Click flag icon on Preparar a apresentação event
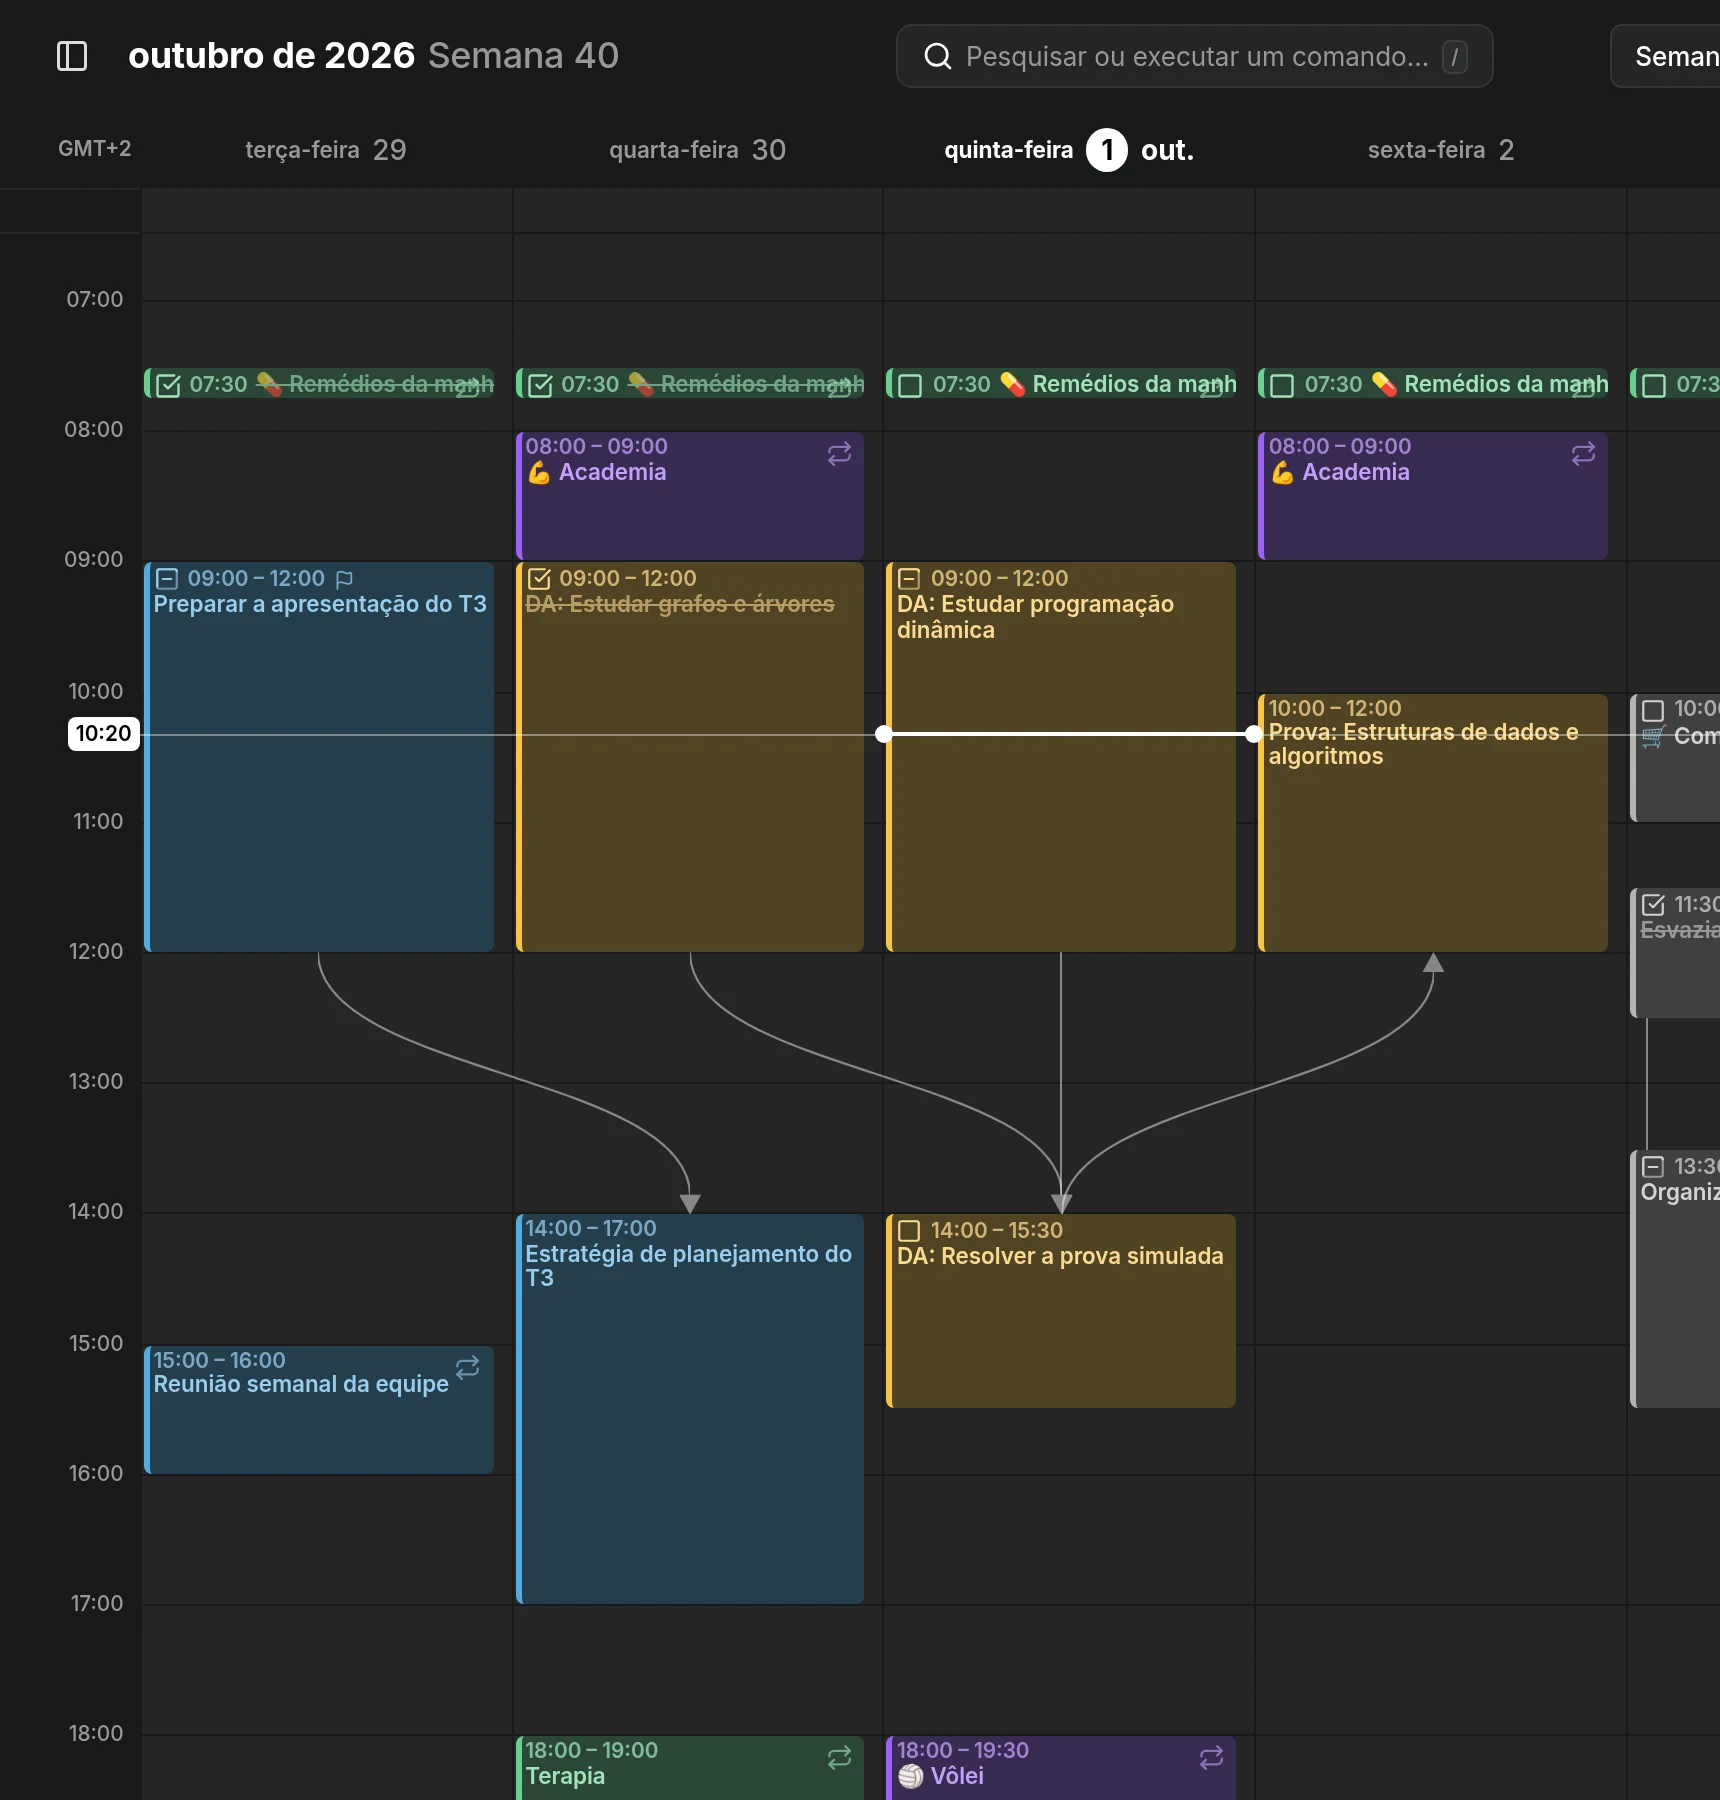The height and width of the screenshot is (1800, 1720). [345, 579]
